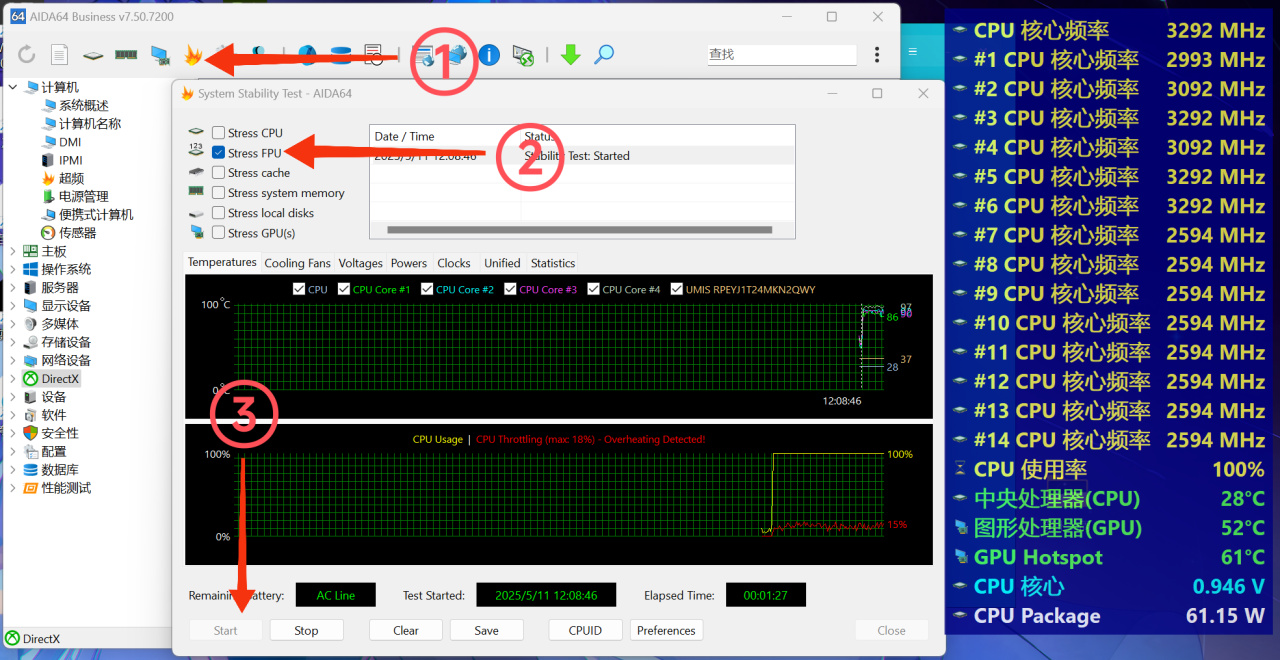Expand the 存储设备 tree node
The height and width of the screenshot is (660, 1280).
(13, 342)
